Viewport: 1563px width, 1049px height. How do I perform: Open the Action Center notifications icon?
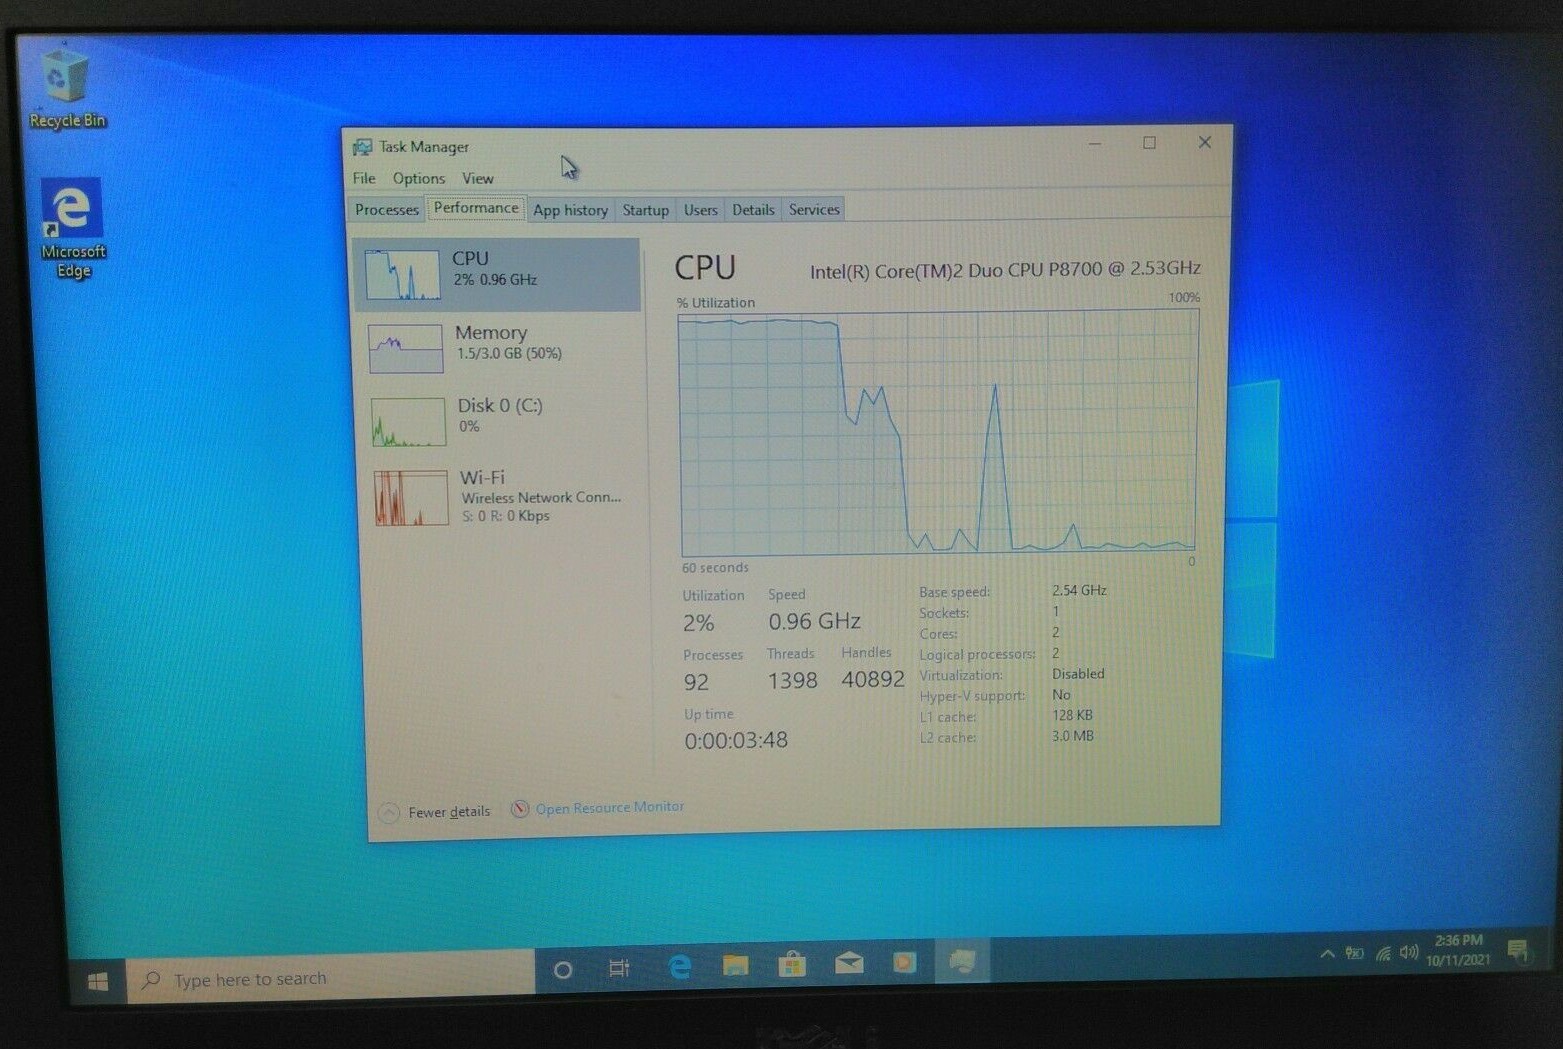(x=1517, y=949)
